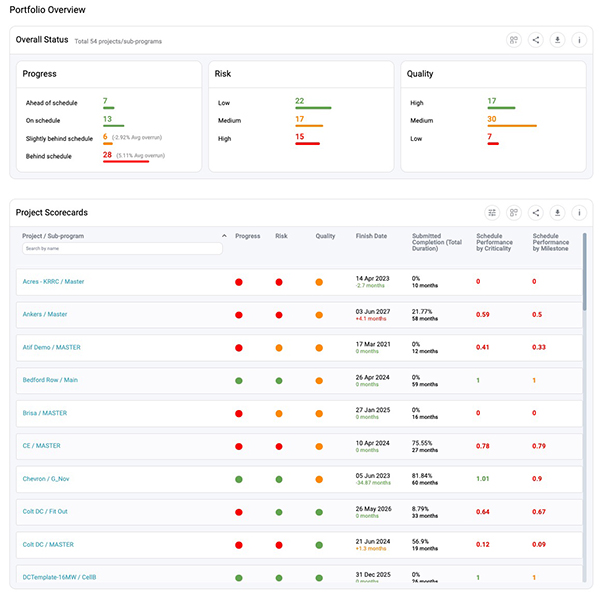This screenshot has height=600, width=600.
Task: Download the Overall Status panel data
Action: tap(558, 40)
